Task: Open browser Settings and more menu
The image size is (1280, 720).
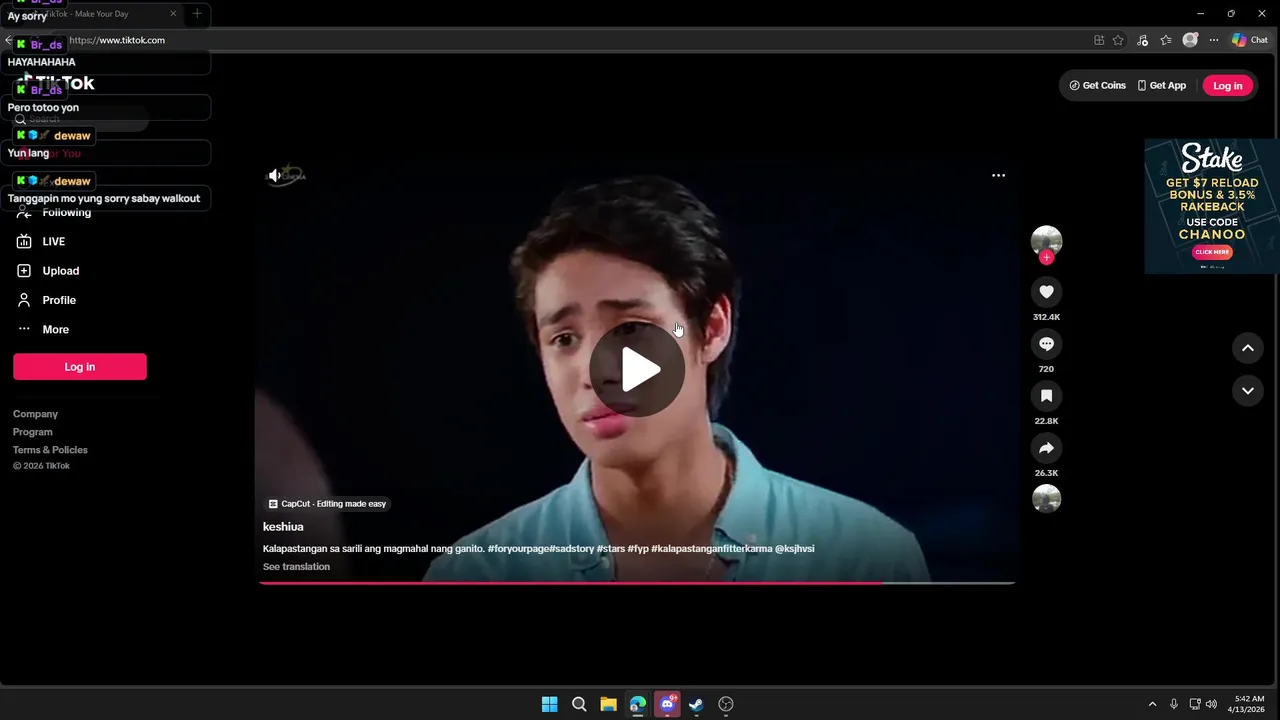Action: (1214, 40)
